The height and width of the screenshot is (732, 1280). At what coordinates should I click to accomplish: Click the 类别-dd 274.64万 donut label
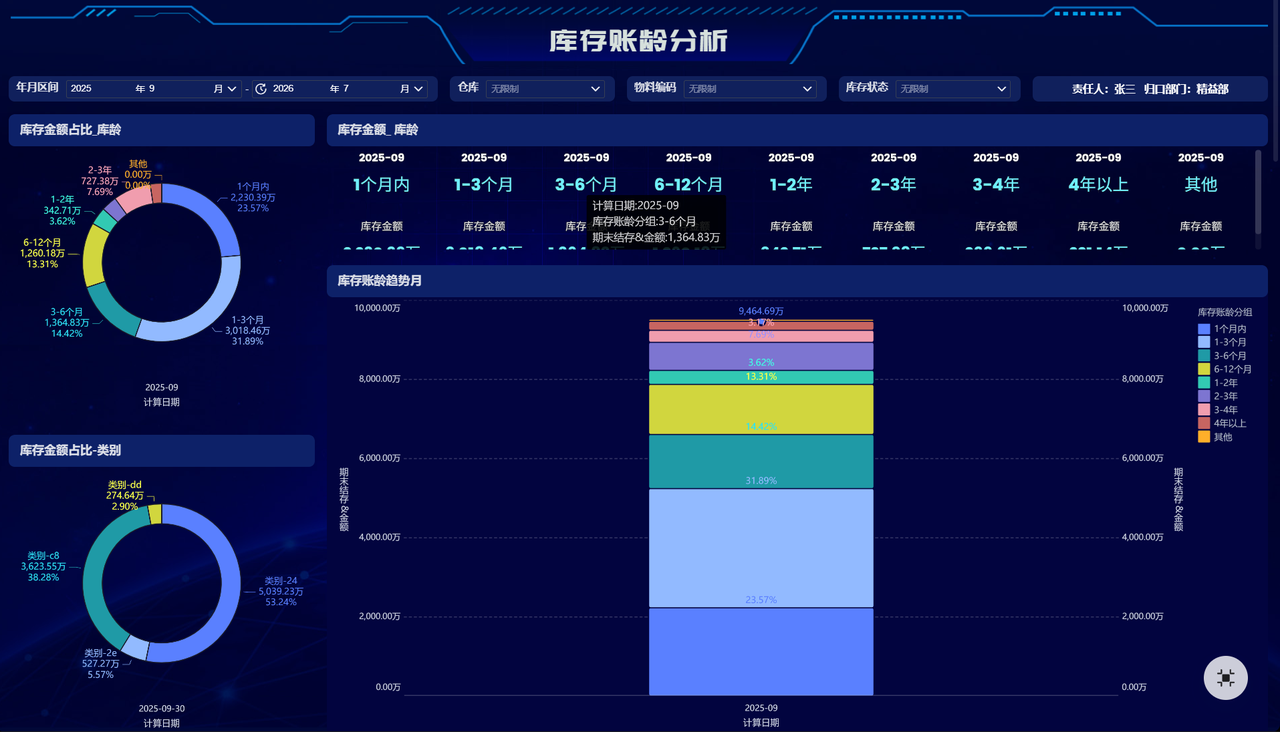[x=125, y=496]
